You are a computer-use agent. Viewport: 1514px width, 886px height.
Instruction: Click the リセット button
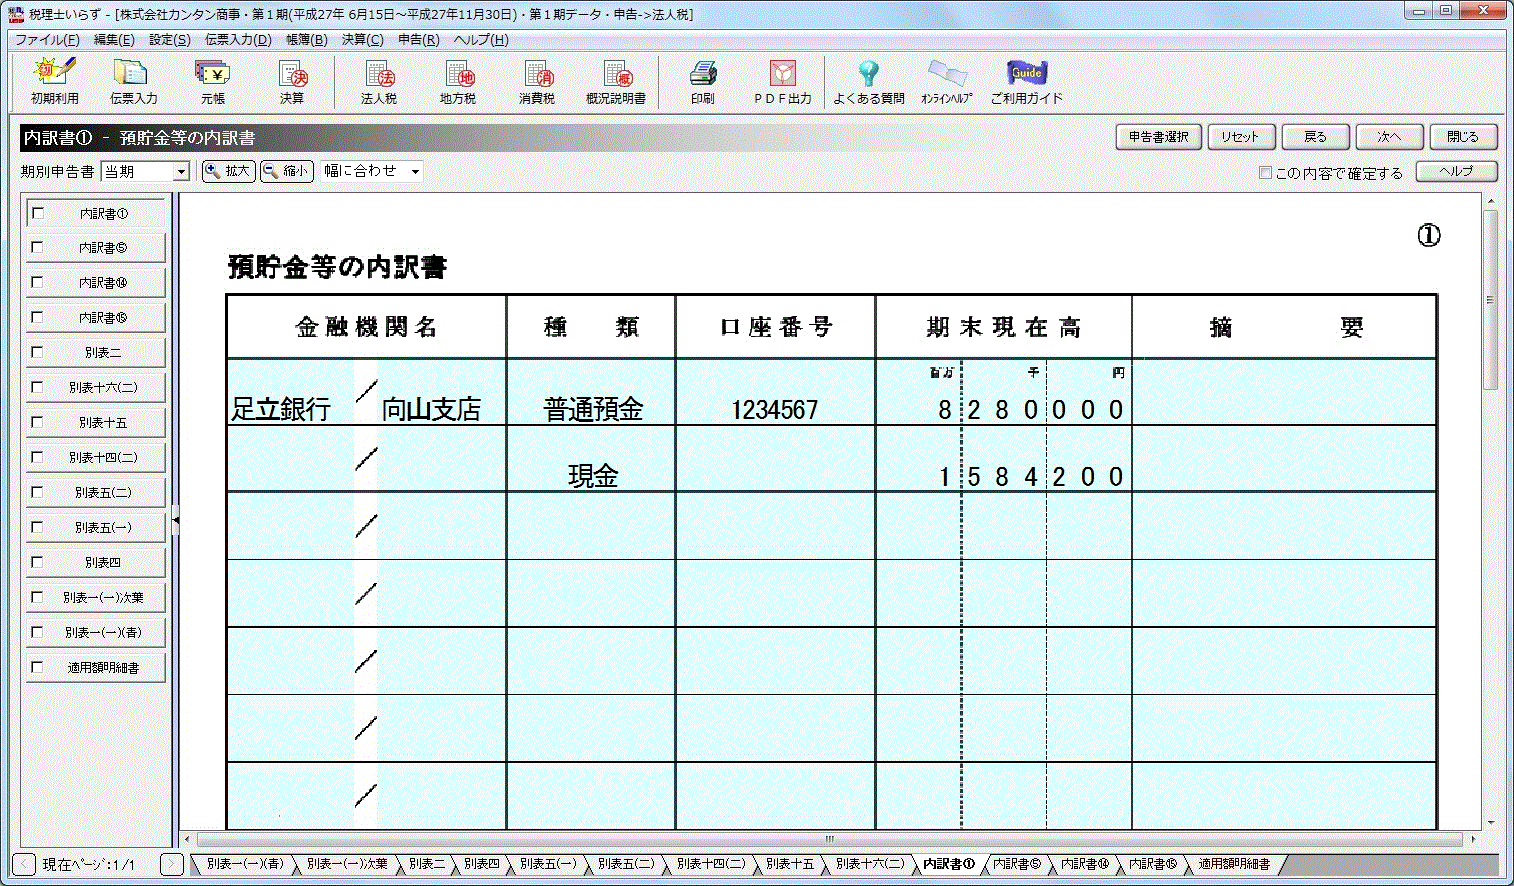pyautogui.click(x=1240, y=137)
